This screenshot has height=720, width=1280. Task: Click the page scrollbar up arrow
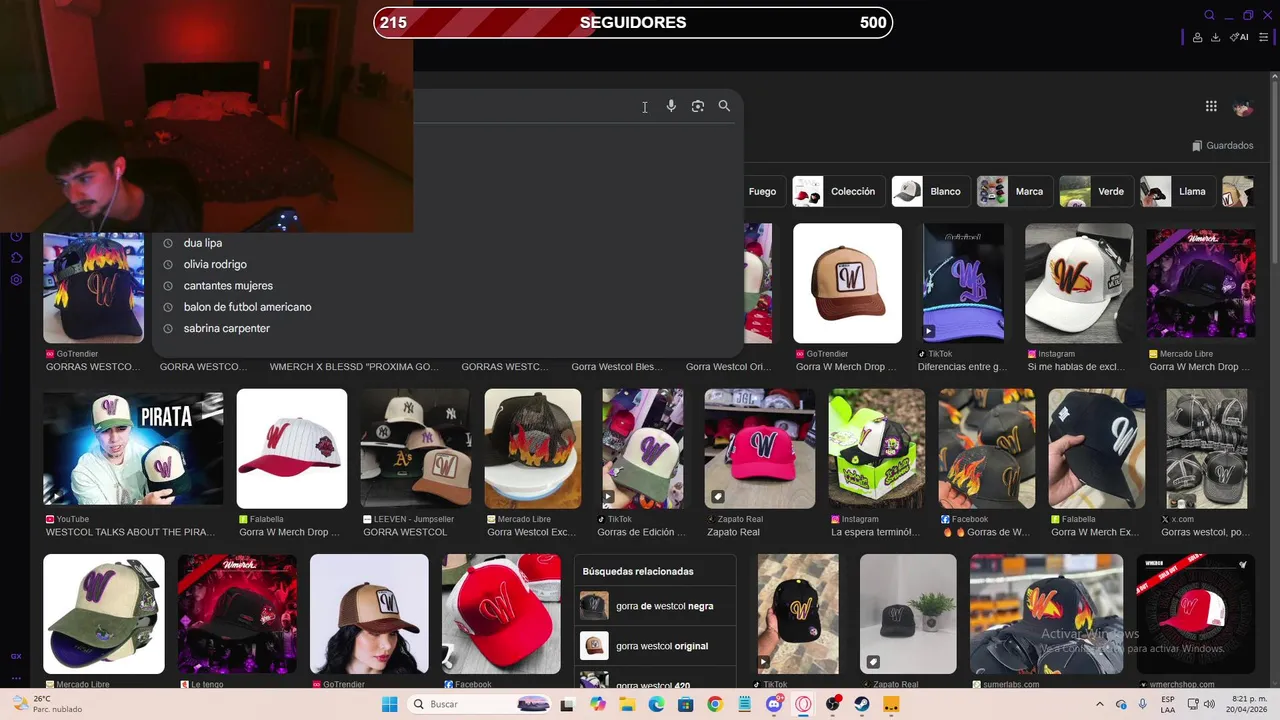pos(1274,78)
